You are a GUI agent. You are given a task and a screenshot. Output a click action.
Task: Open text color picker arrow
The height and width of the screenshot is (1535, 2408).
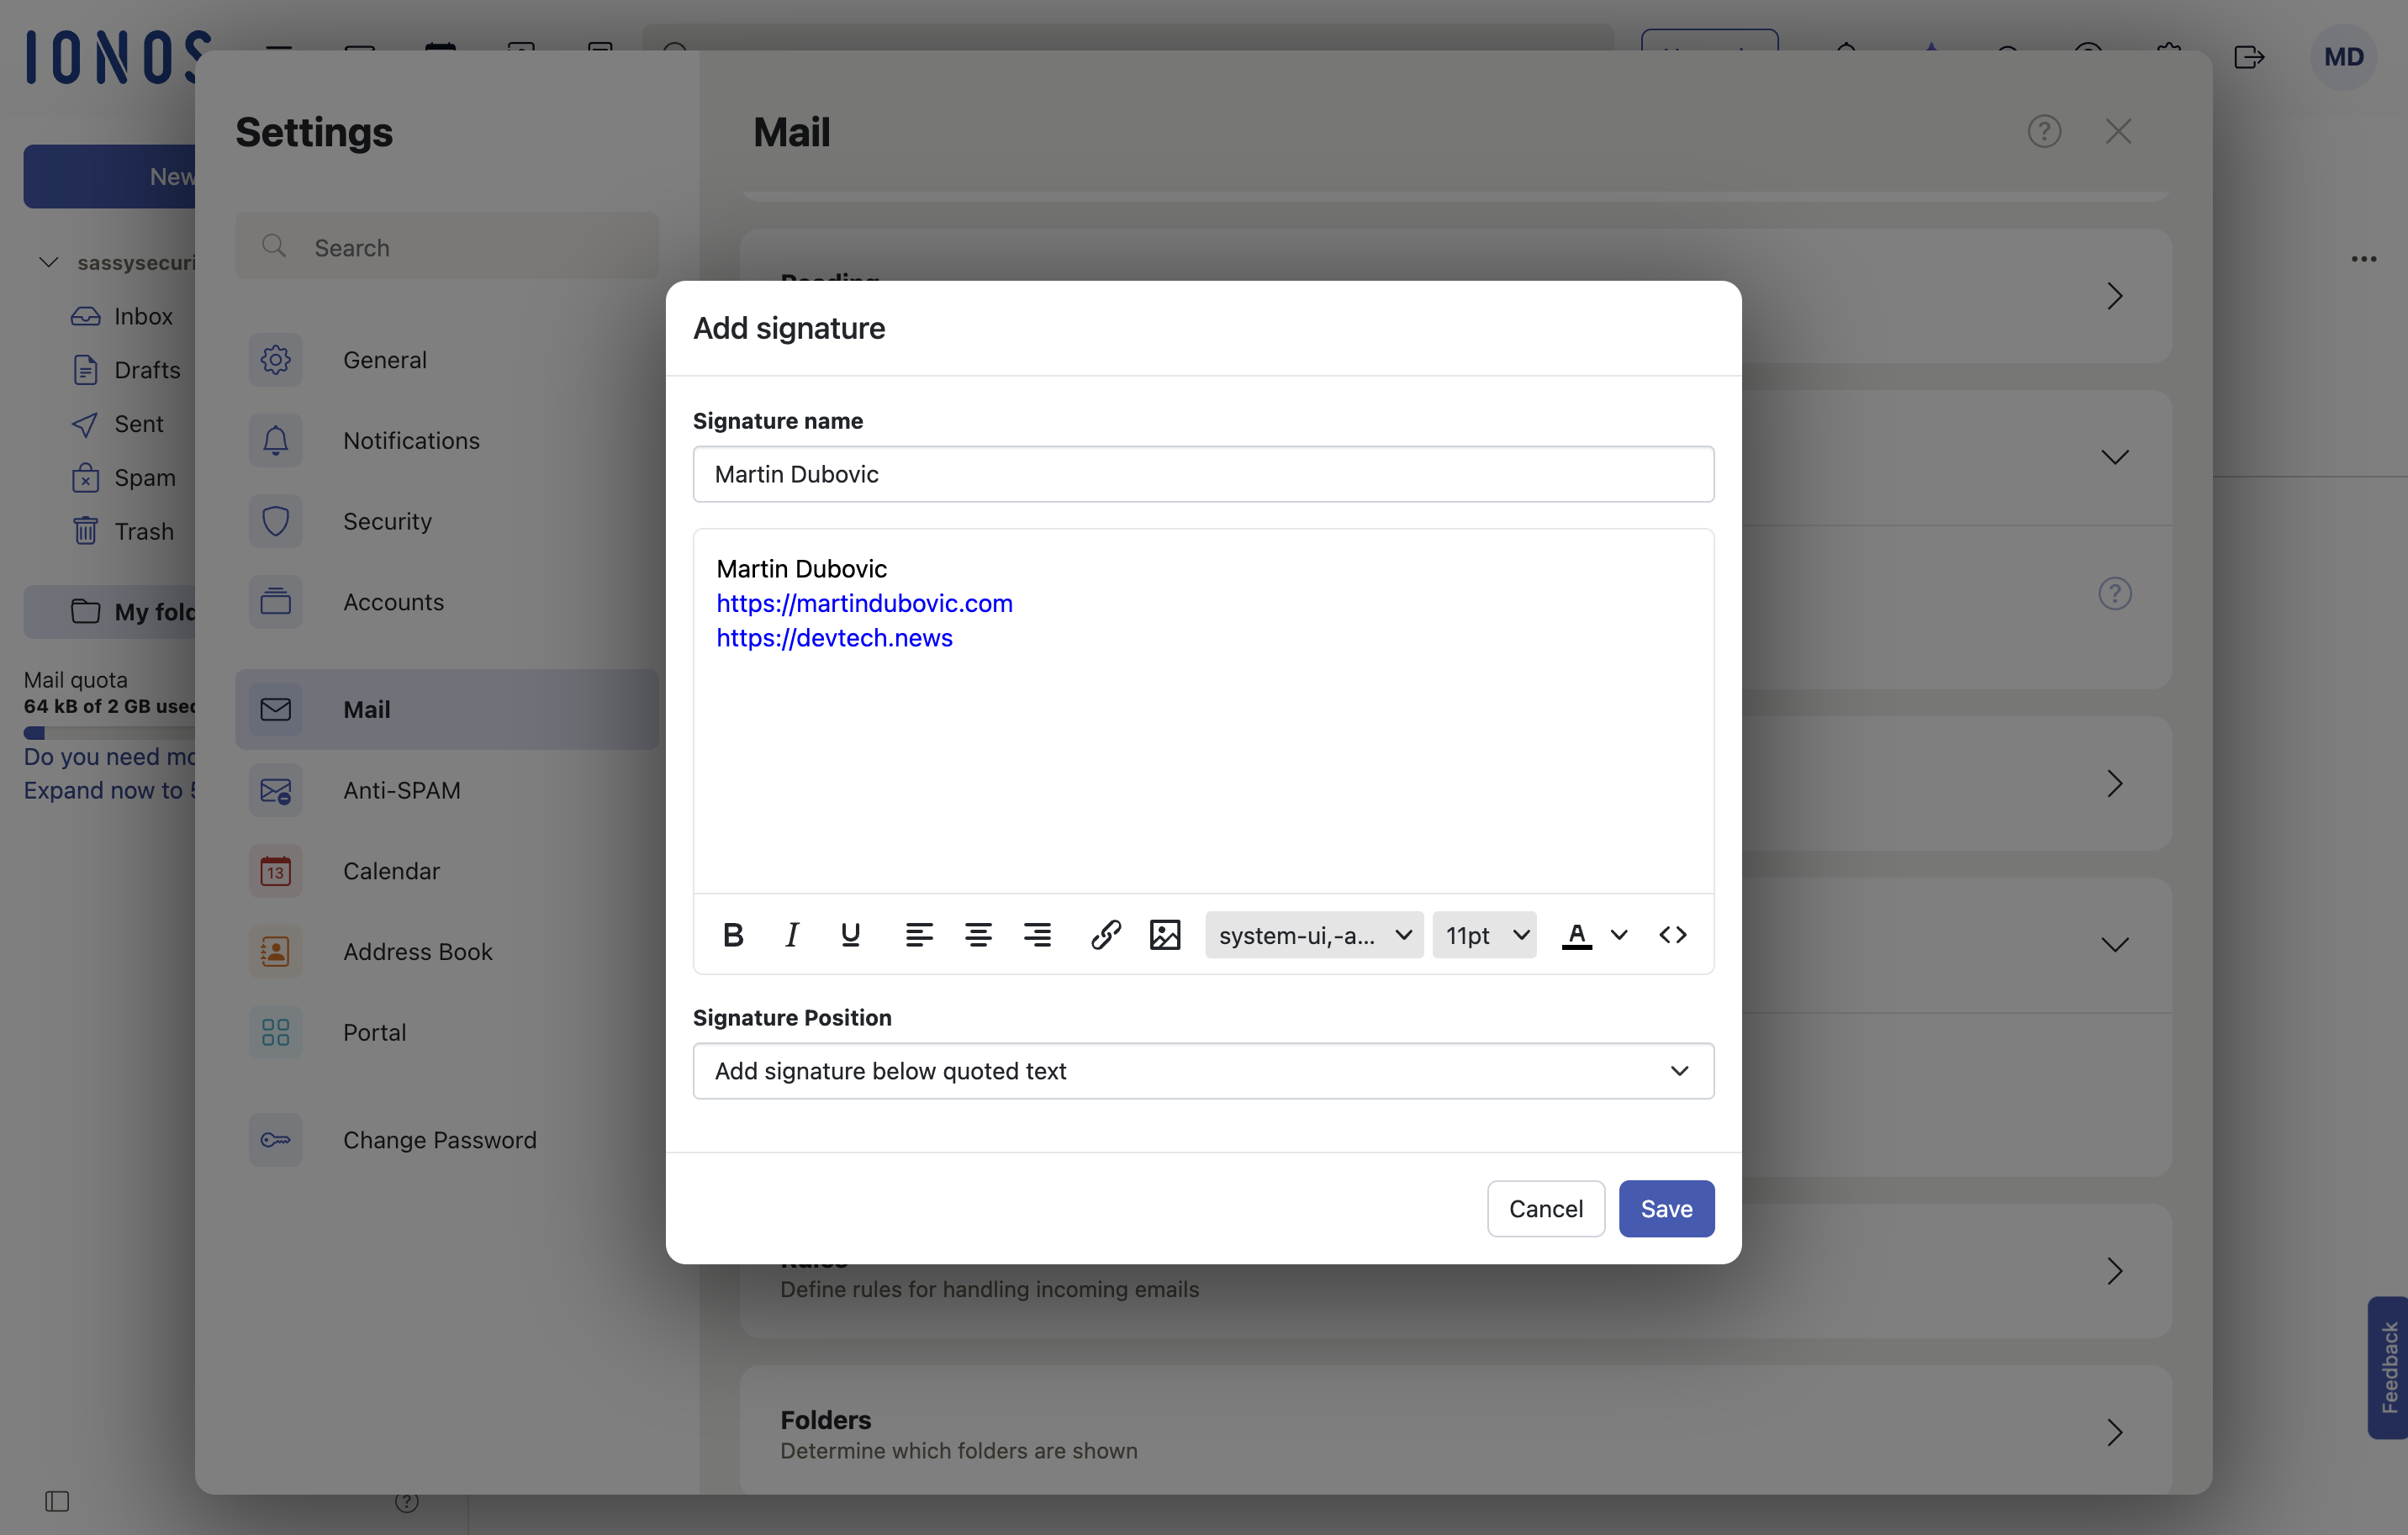1619,935
